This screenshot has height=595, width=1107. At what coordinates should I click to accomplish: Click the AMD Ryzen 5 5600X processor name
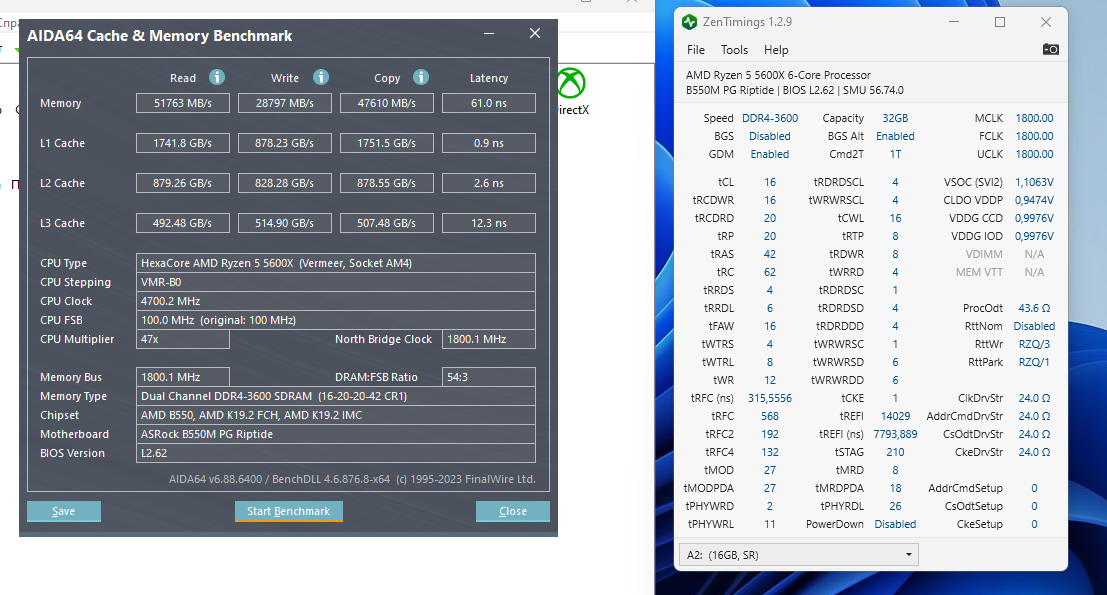pyautogui.click(x=778, y=75)
